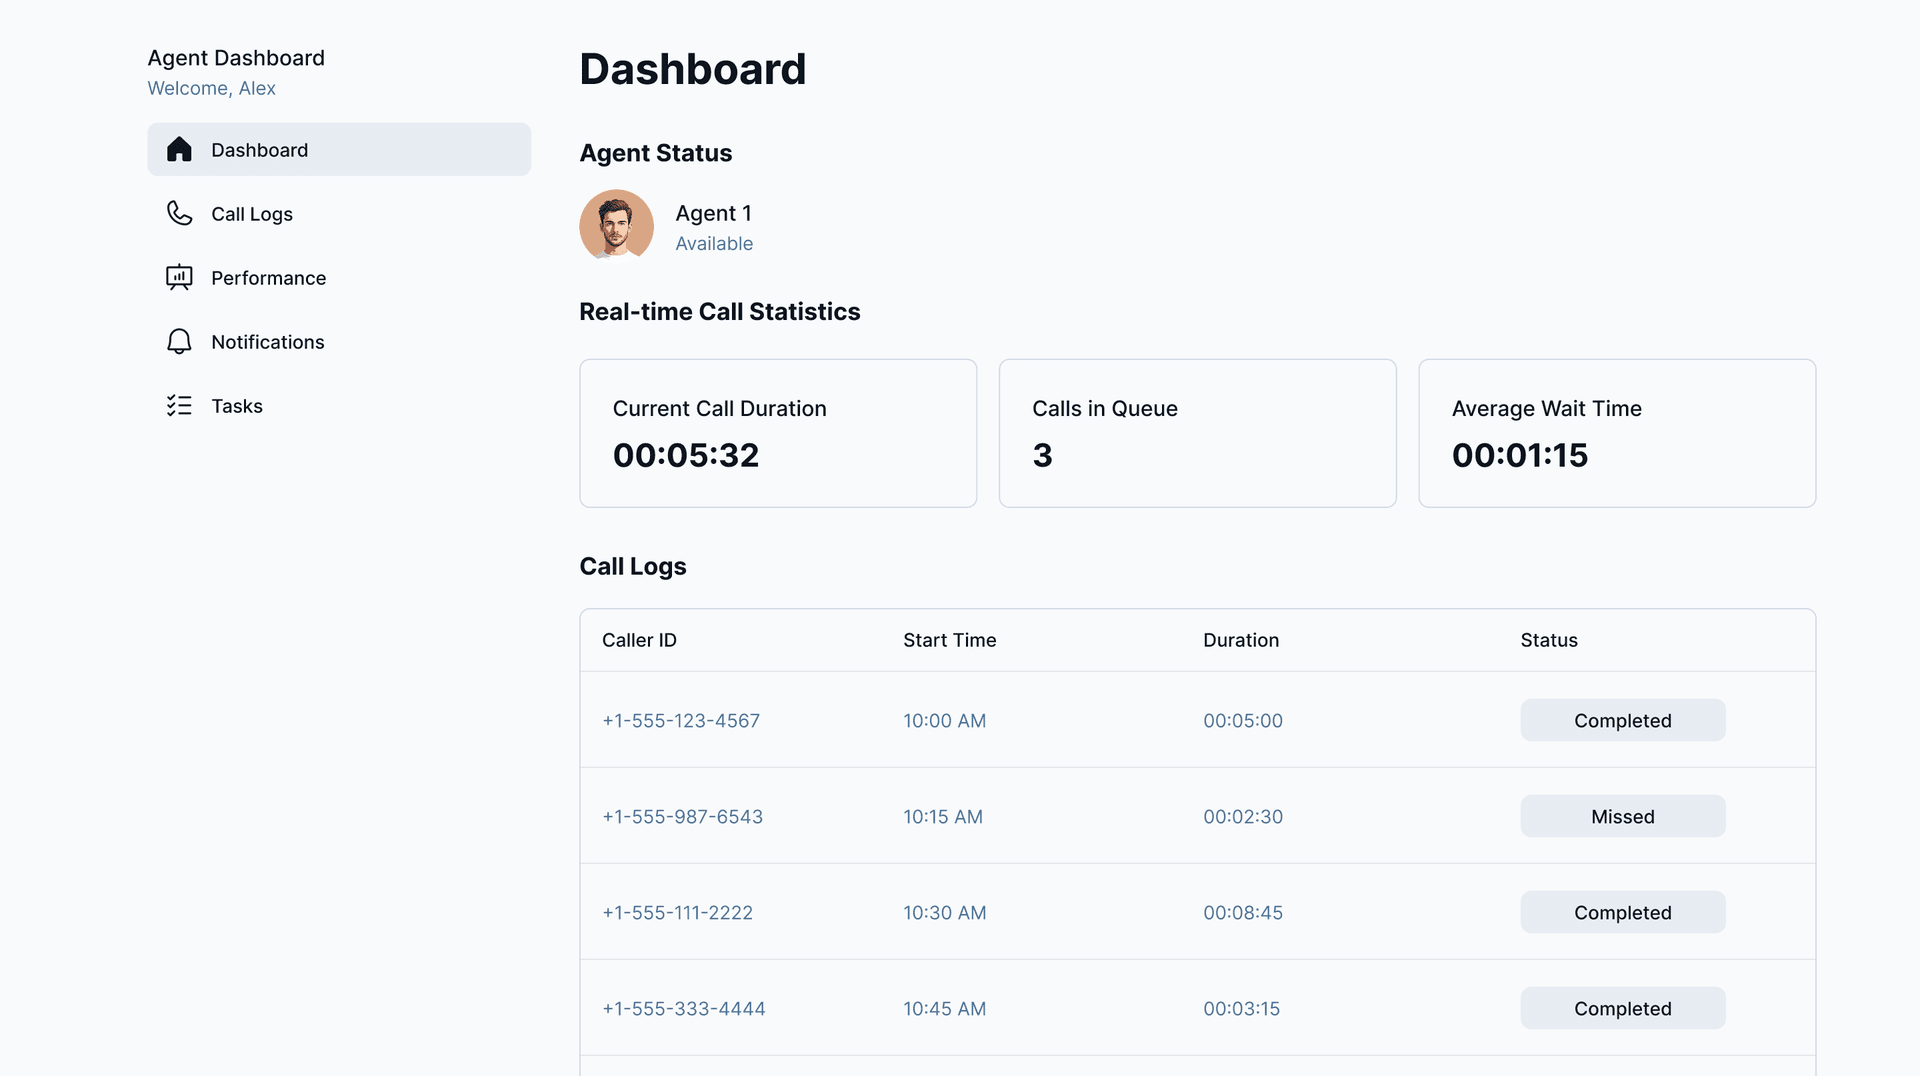Click Agent 1 profile avatar
This screenshot has height=1076, width=1920.
tap(616, 226)
